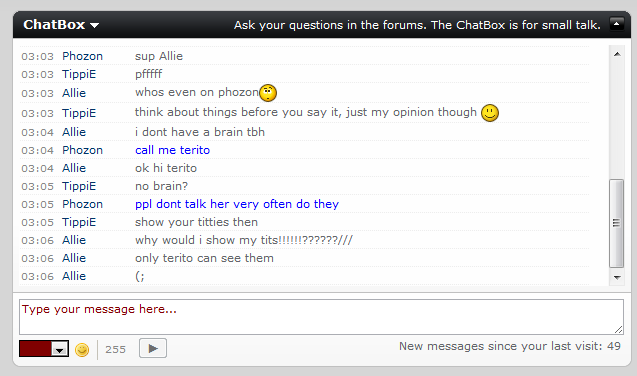Click the message 'no brain?'
The image size is (637, 376).
(x=161, y=186)
